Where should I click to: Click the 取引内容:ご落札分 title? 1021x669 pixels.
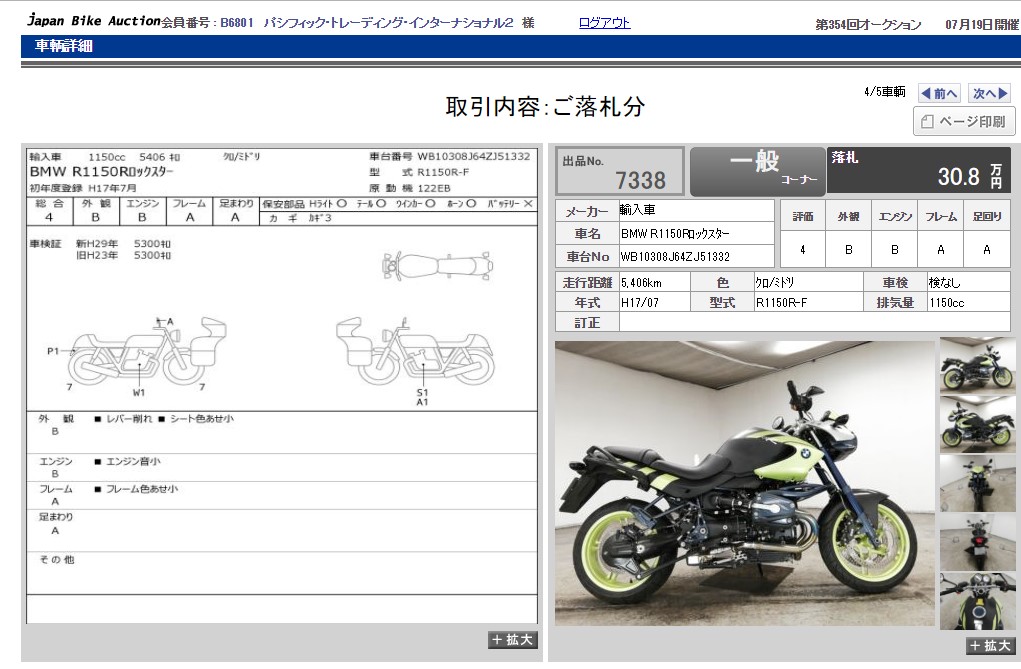pos(545,106)
